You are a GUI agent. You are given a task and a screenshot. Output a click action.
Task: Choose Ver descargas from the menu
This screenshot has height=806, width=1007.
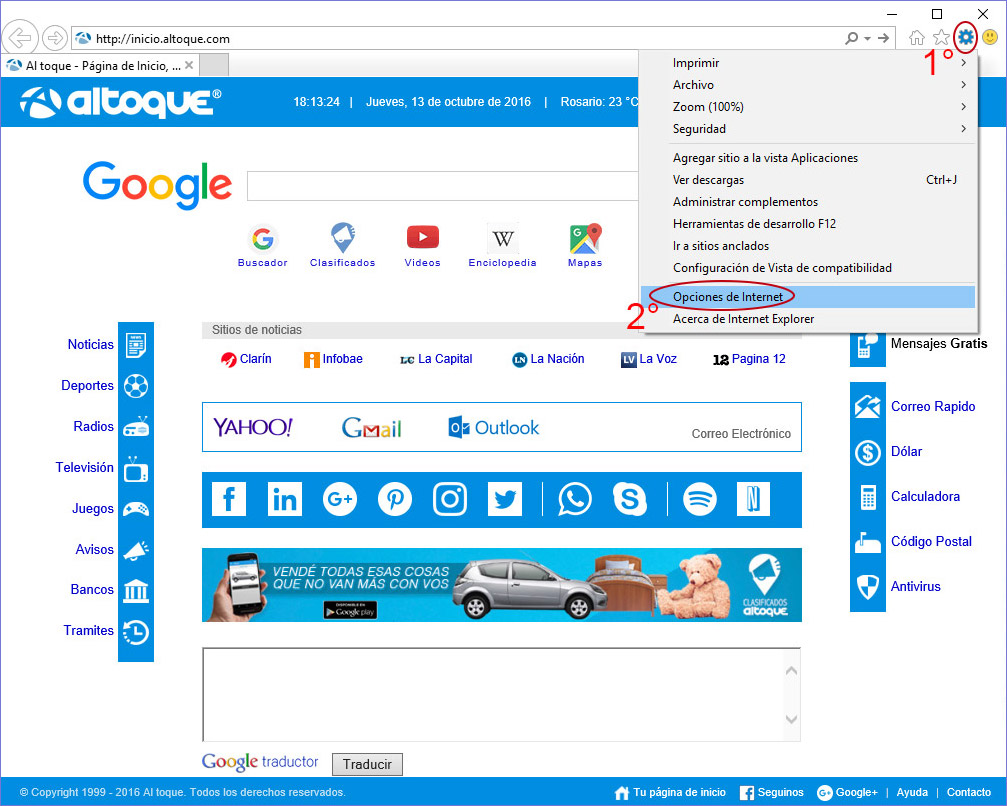pyautogui.click(x=808, y=180)
